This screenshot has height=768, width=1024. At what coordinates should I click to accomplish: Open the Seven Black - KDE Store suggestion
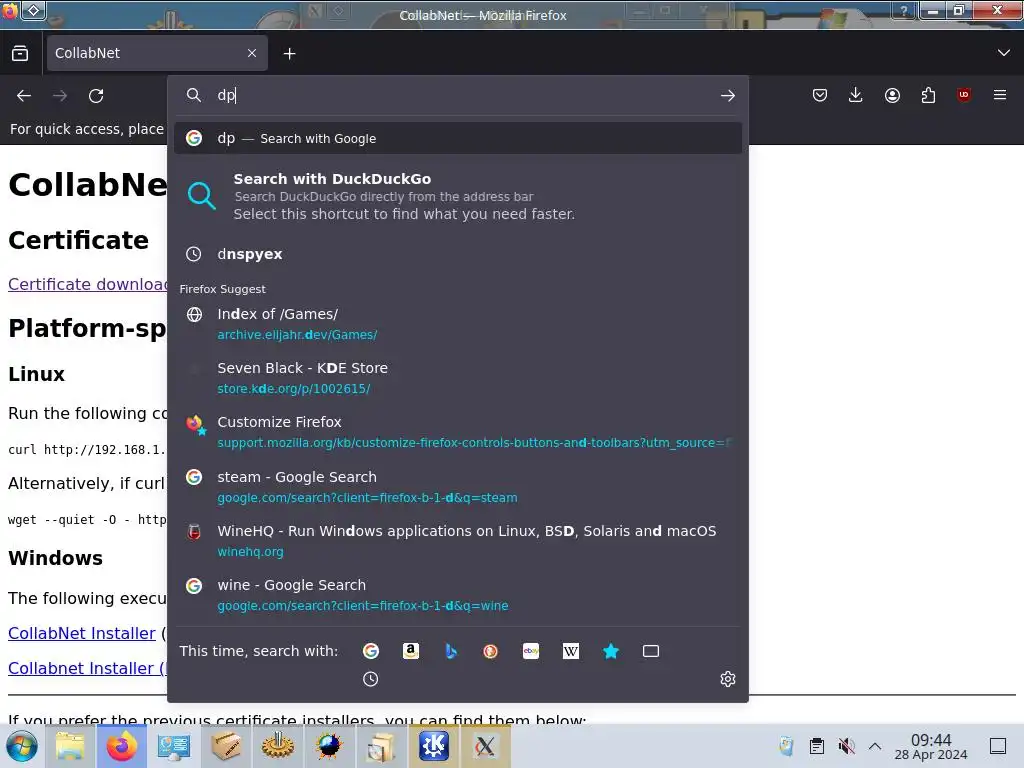coord(458,378)
